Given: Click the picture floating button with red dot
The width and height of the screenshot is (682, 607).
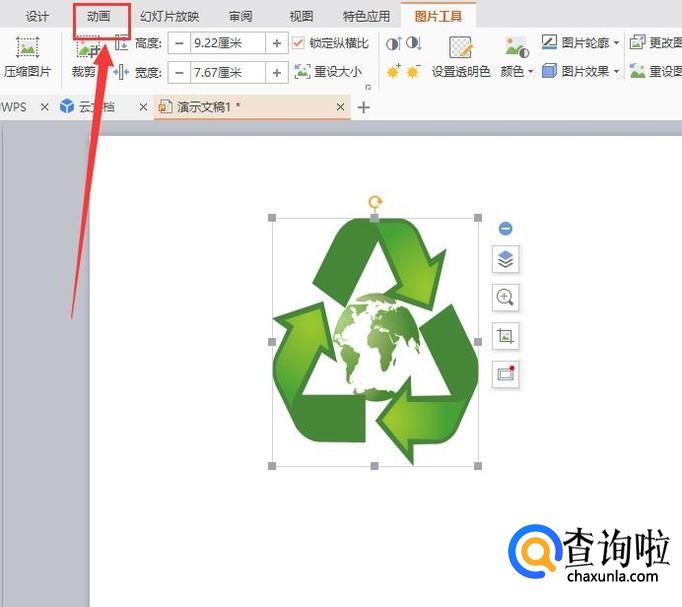Looking at the screenshot, I should pos(505,374).
